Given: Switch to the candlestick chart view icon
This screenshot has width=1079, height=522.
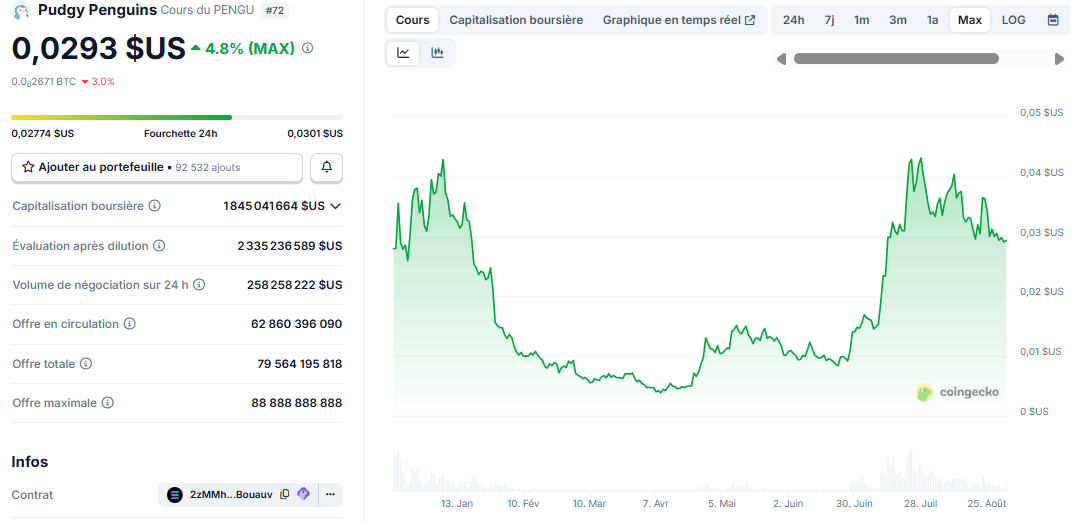Looking at the screenshot, I should pyautogui.click(x=437, y=53).
